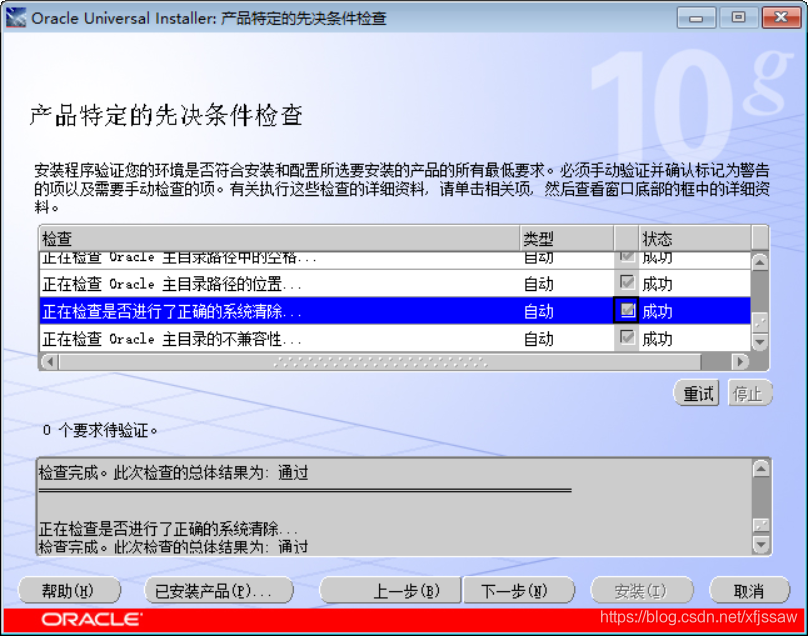808x636 pixels.
Task: Close the Oracle Universal Installer window
Action: point(781,19)
